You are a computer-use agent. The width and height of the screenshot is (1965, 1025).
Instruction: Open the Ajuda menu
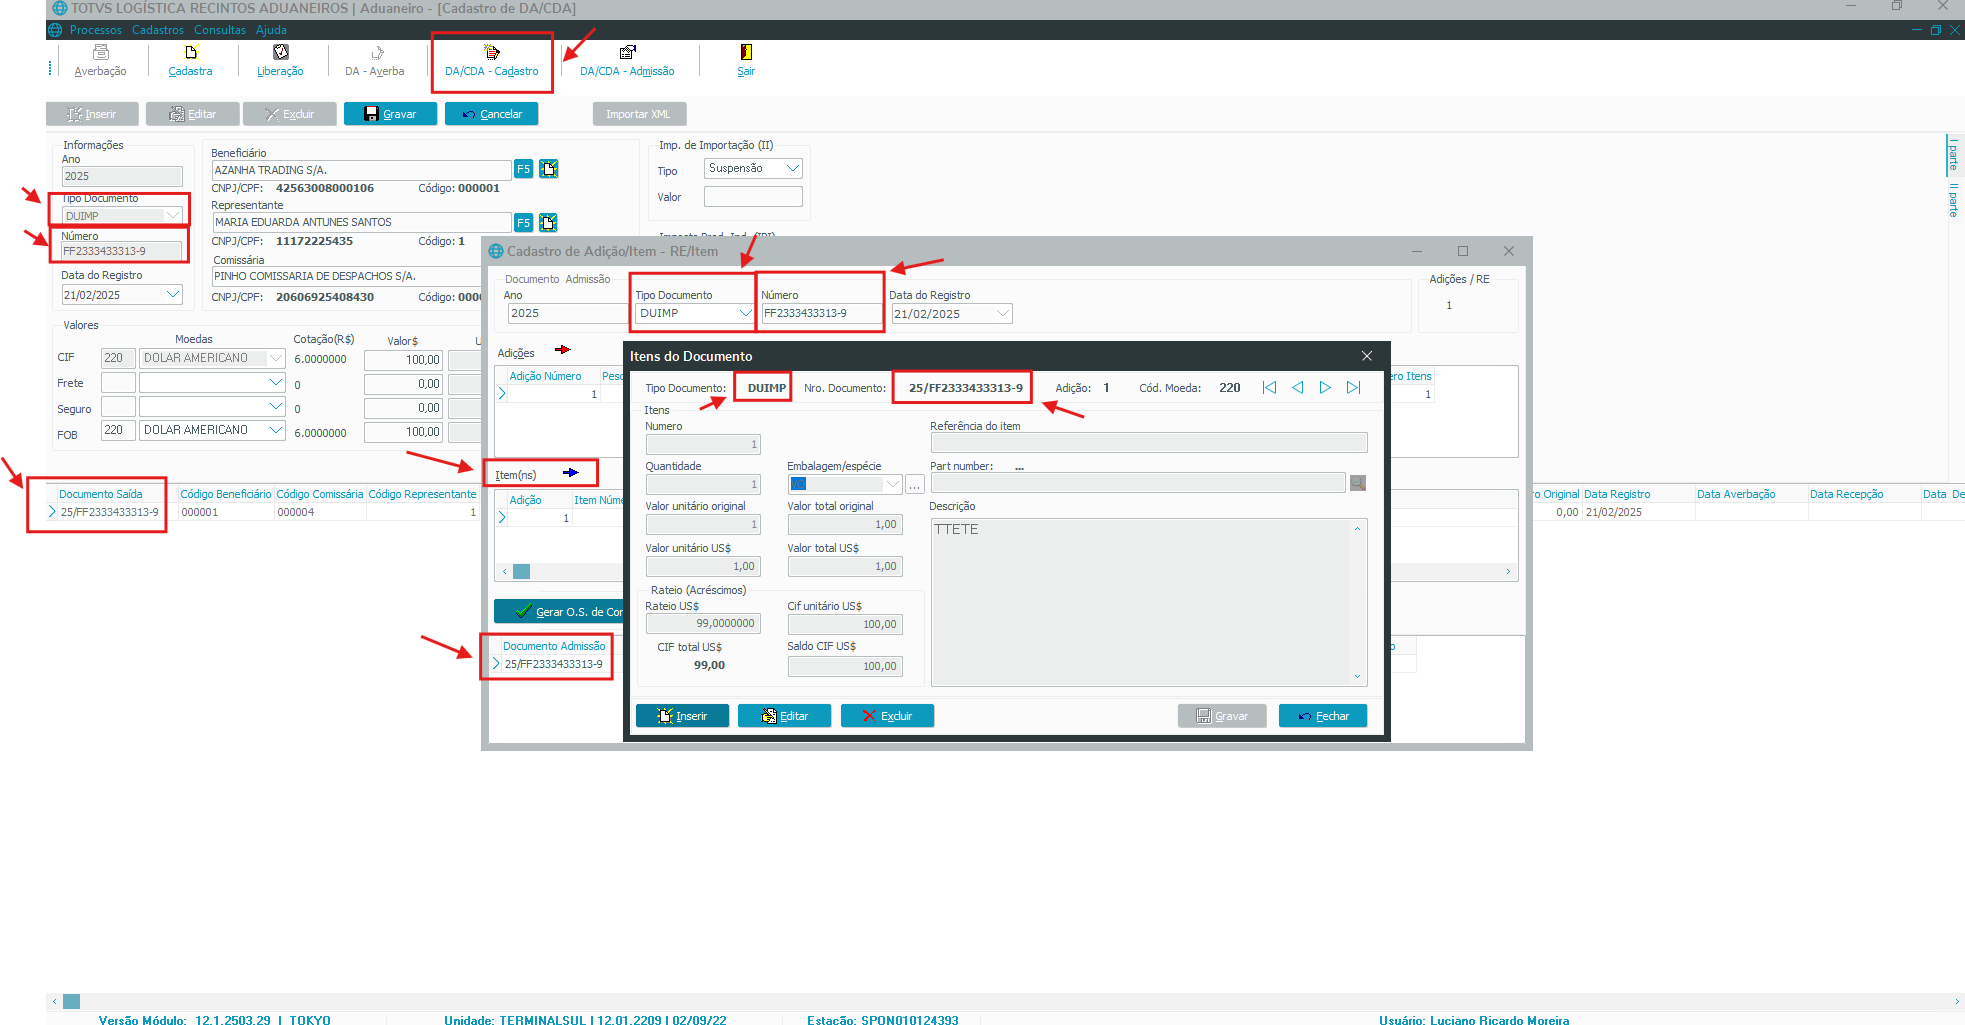(271, 30)
